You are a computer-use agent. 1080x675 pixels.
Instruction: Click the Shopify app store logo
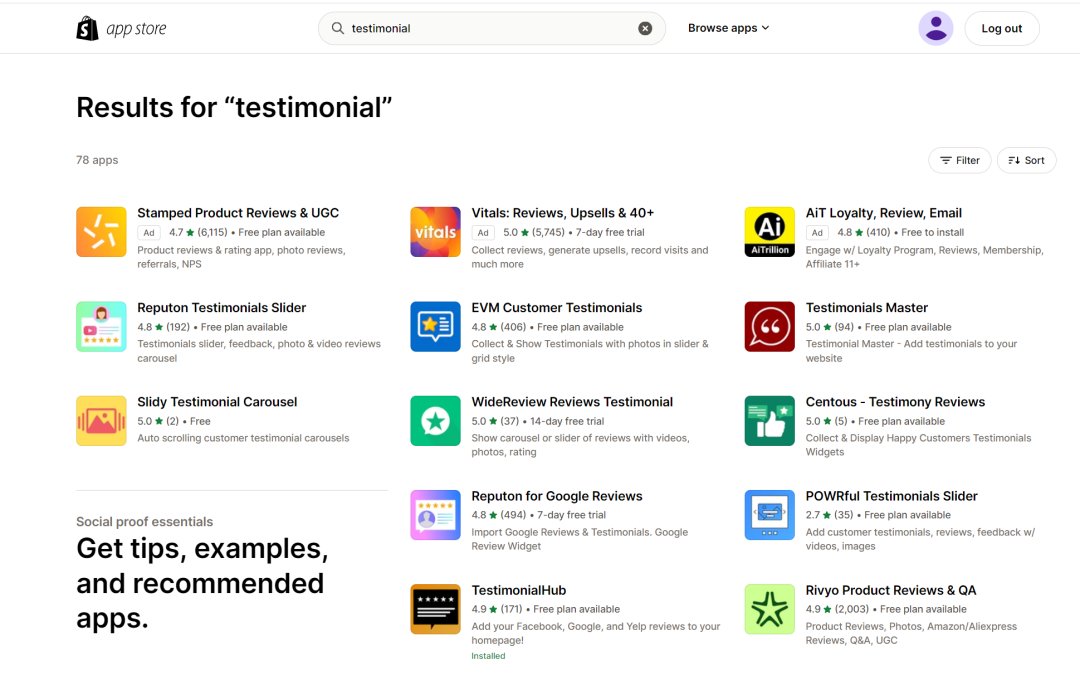pyautogui.click(x=121, y=28)
